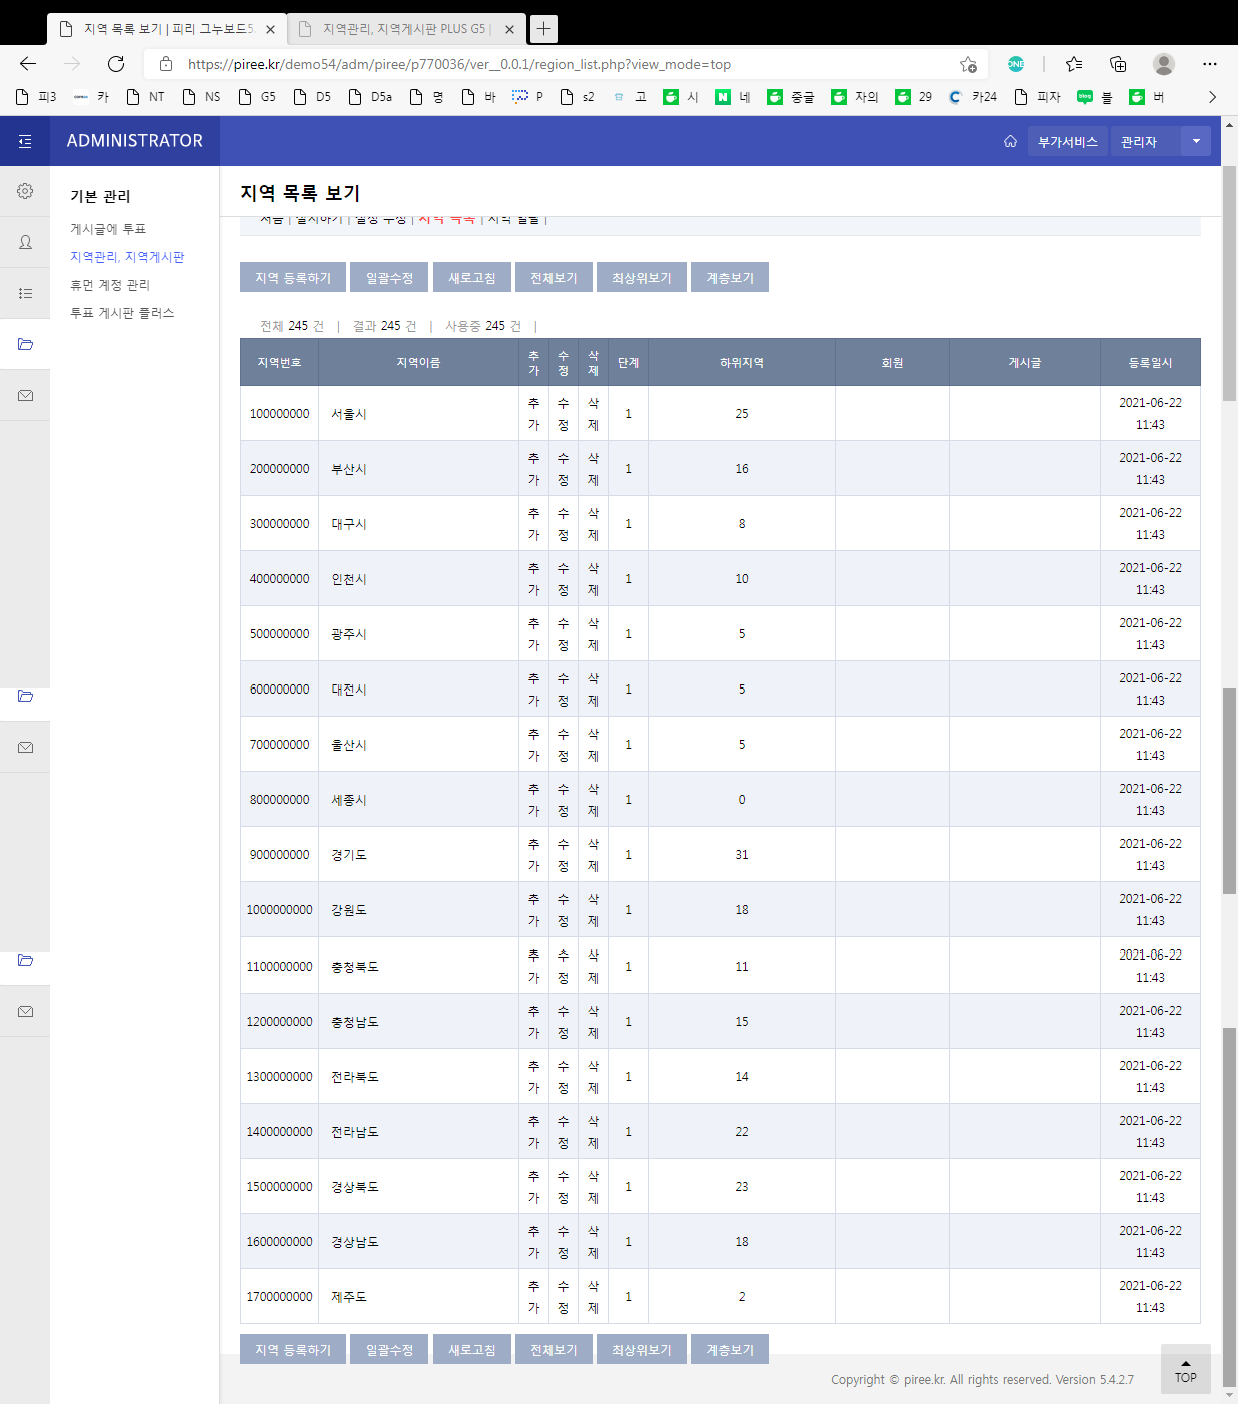Open settings via the gear sidebar icon

(x=25, y=191)
